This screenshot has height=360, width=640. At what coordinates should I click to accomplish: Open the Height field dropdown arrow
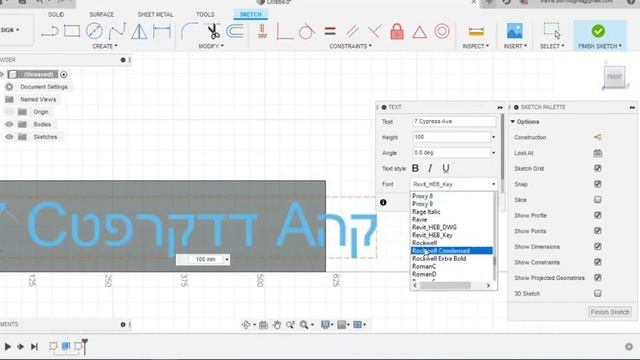(x=493, y=137)
